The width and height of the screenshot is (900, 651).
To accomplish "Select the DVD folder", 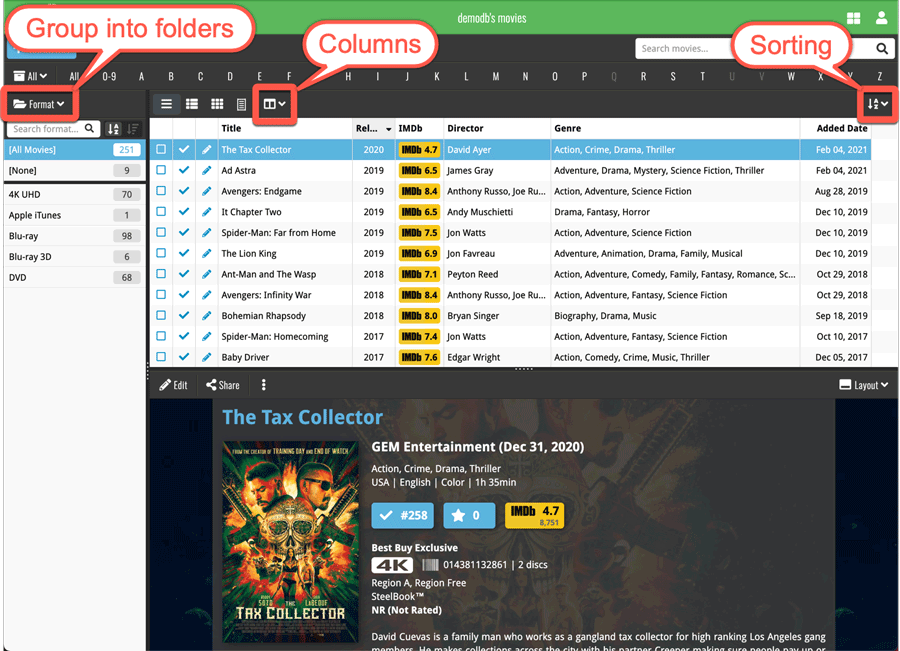I will [75, 277].
